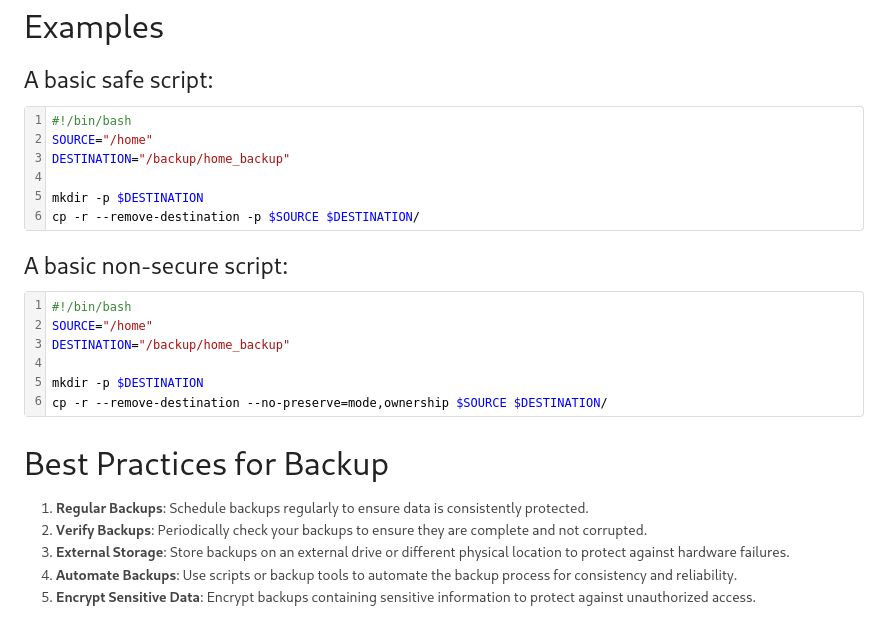The height and width of the screenshot is (624, 885).
Task: Click the shebang line in the safe script
Action: [x=91, y=121]
